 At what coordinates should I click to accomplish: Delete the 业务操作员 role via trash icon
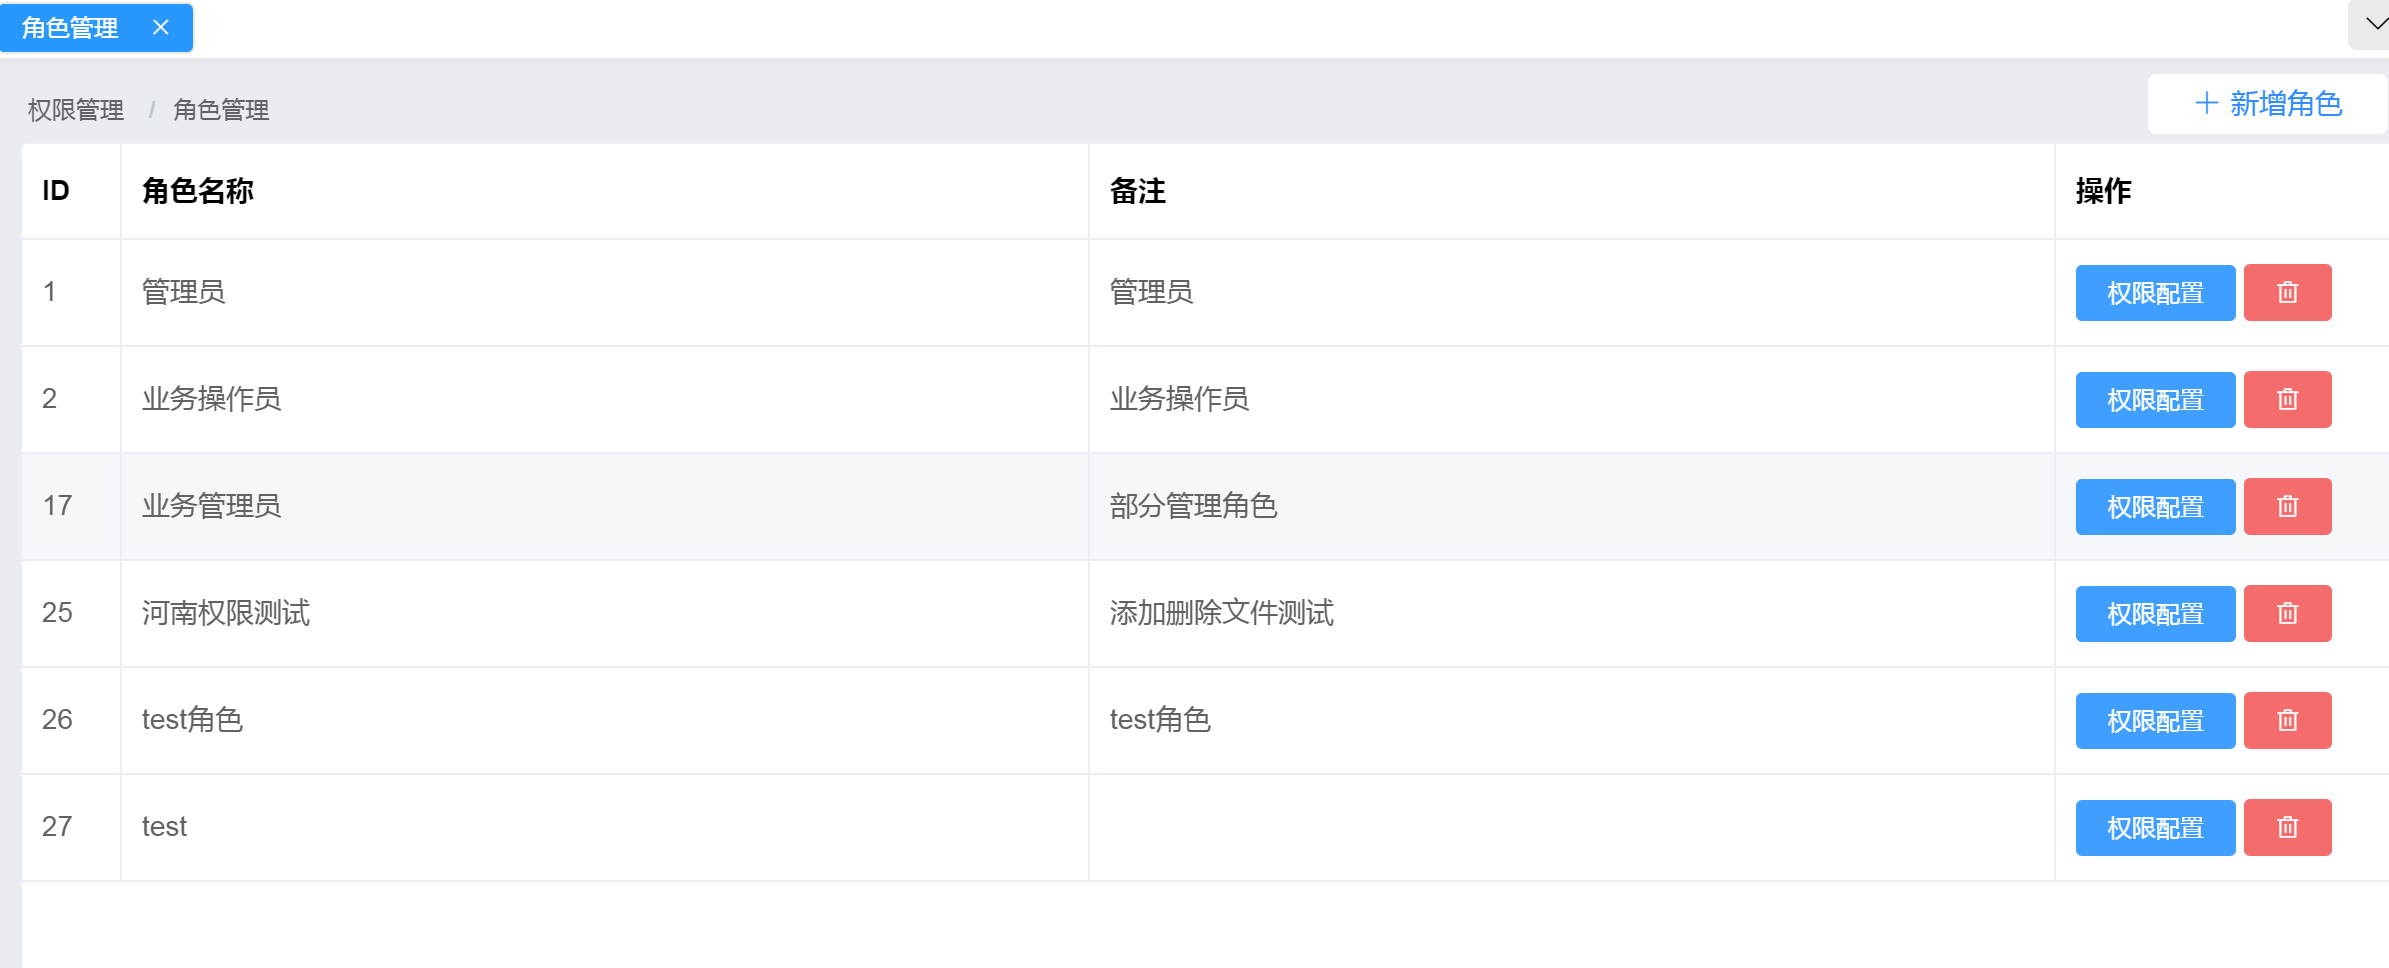pyautogui.click(x=2287, y=399)
